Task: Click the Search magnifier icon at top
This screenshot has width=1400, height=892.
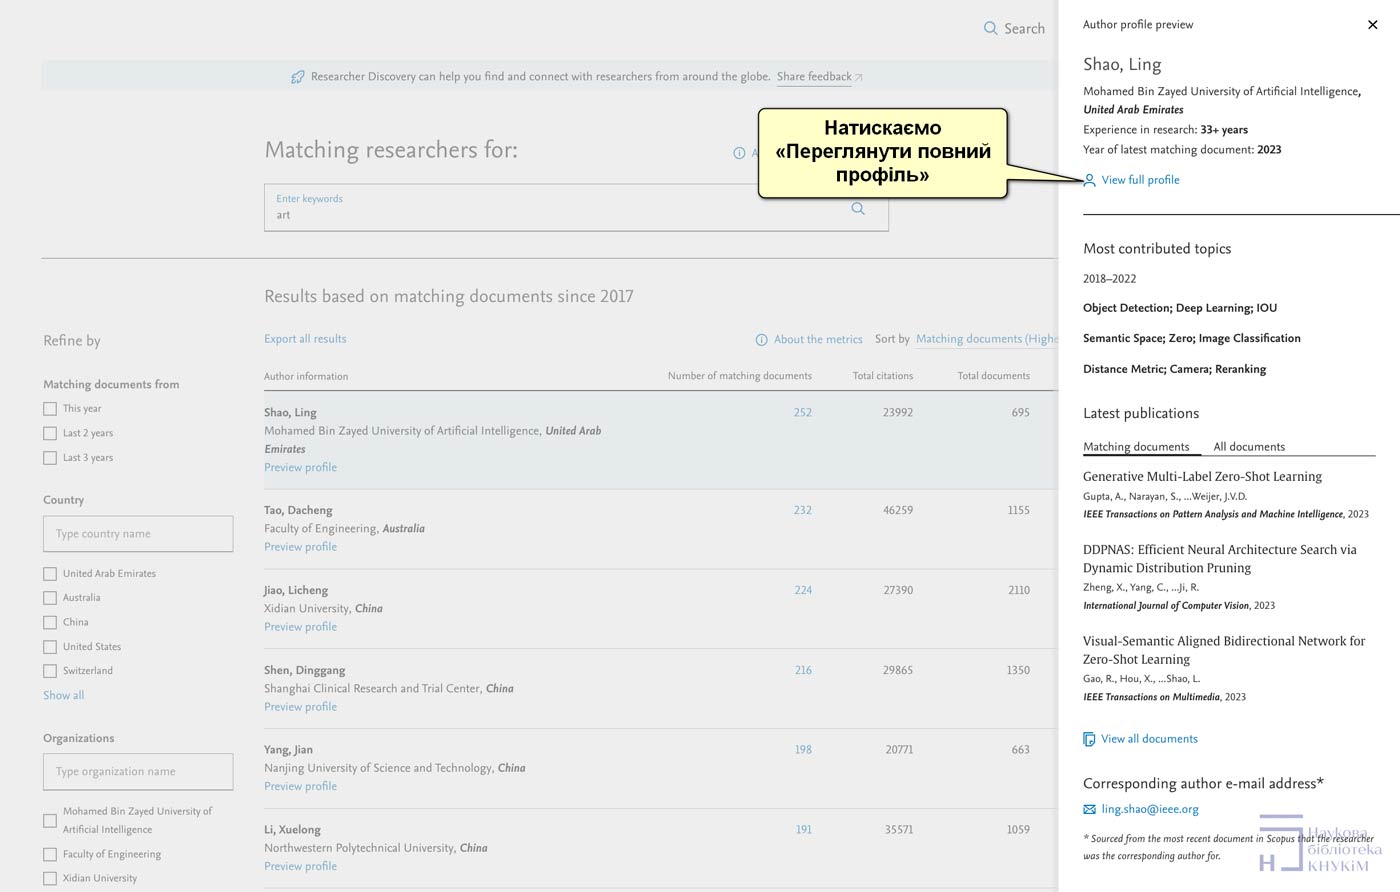Action: 990,29
